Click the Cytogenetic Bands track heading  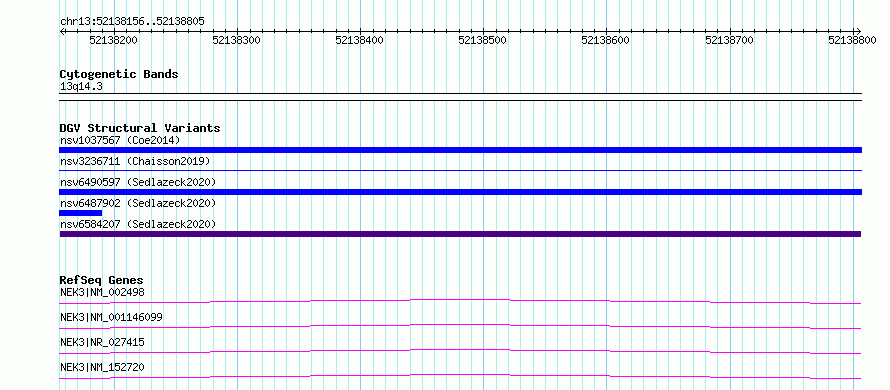(119, 74)
